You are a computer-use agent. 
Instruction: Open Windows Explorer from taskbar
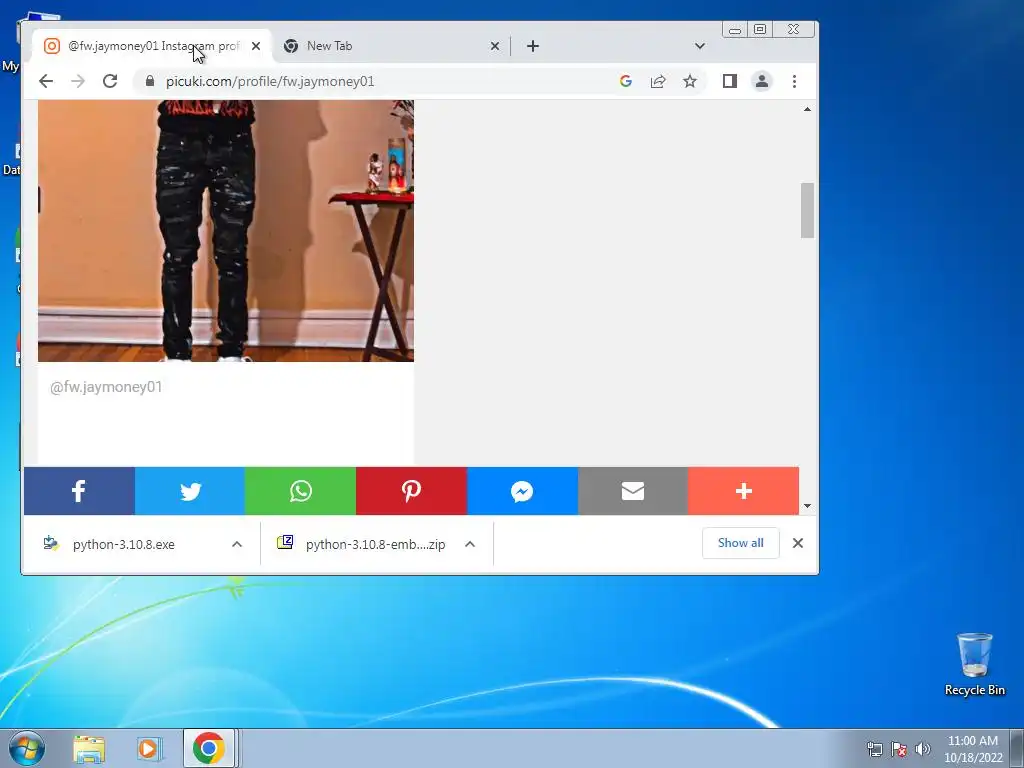pos(89,748)
